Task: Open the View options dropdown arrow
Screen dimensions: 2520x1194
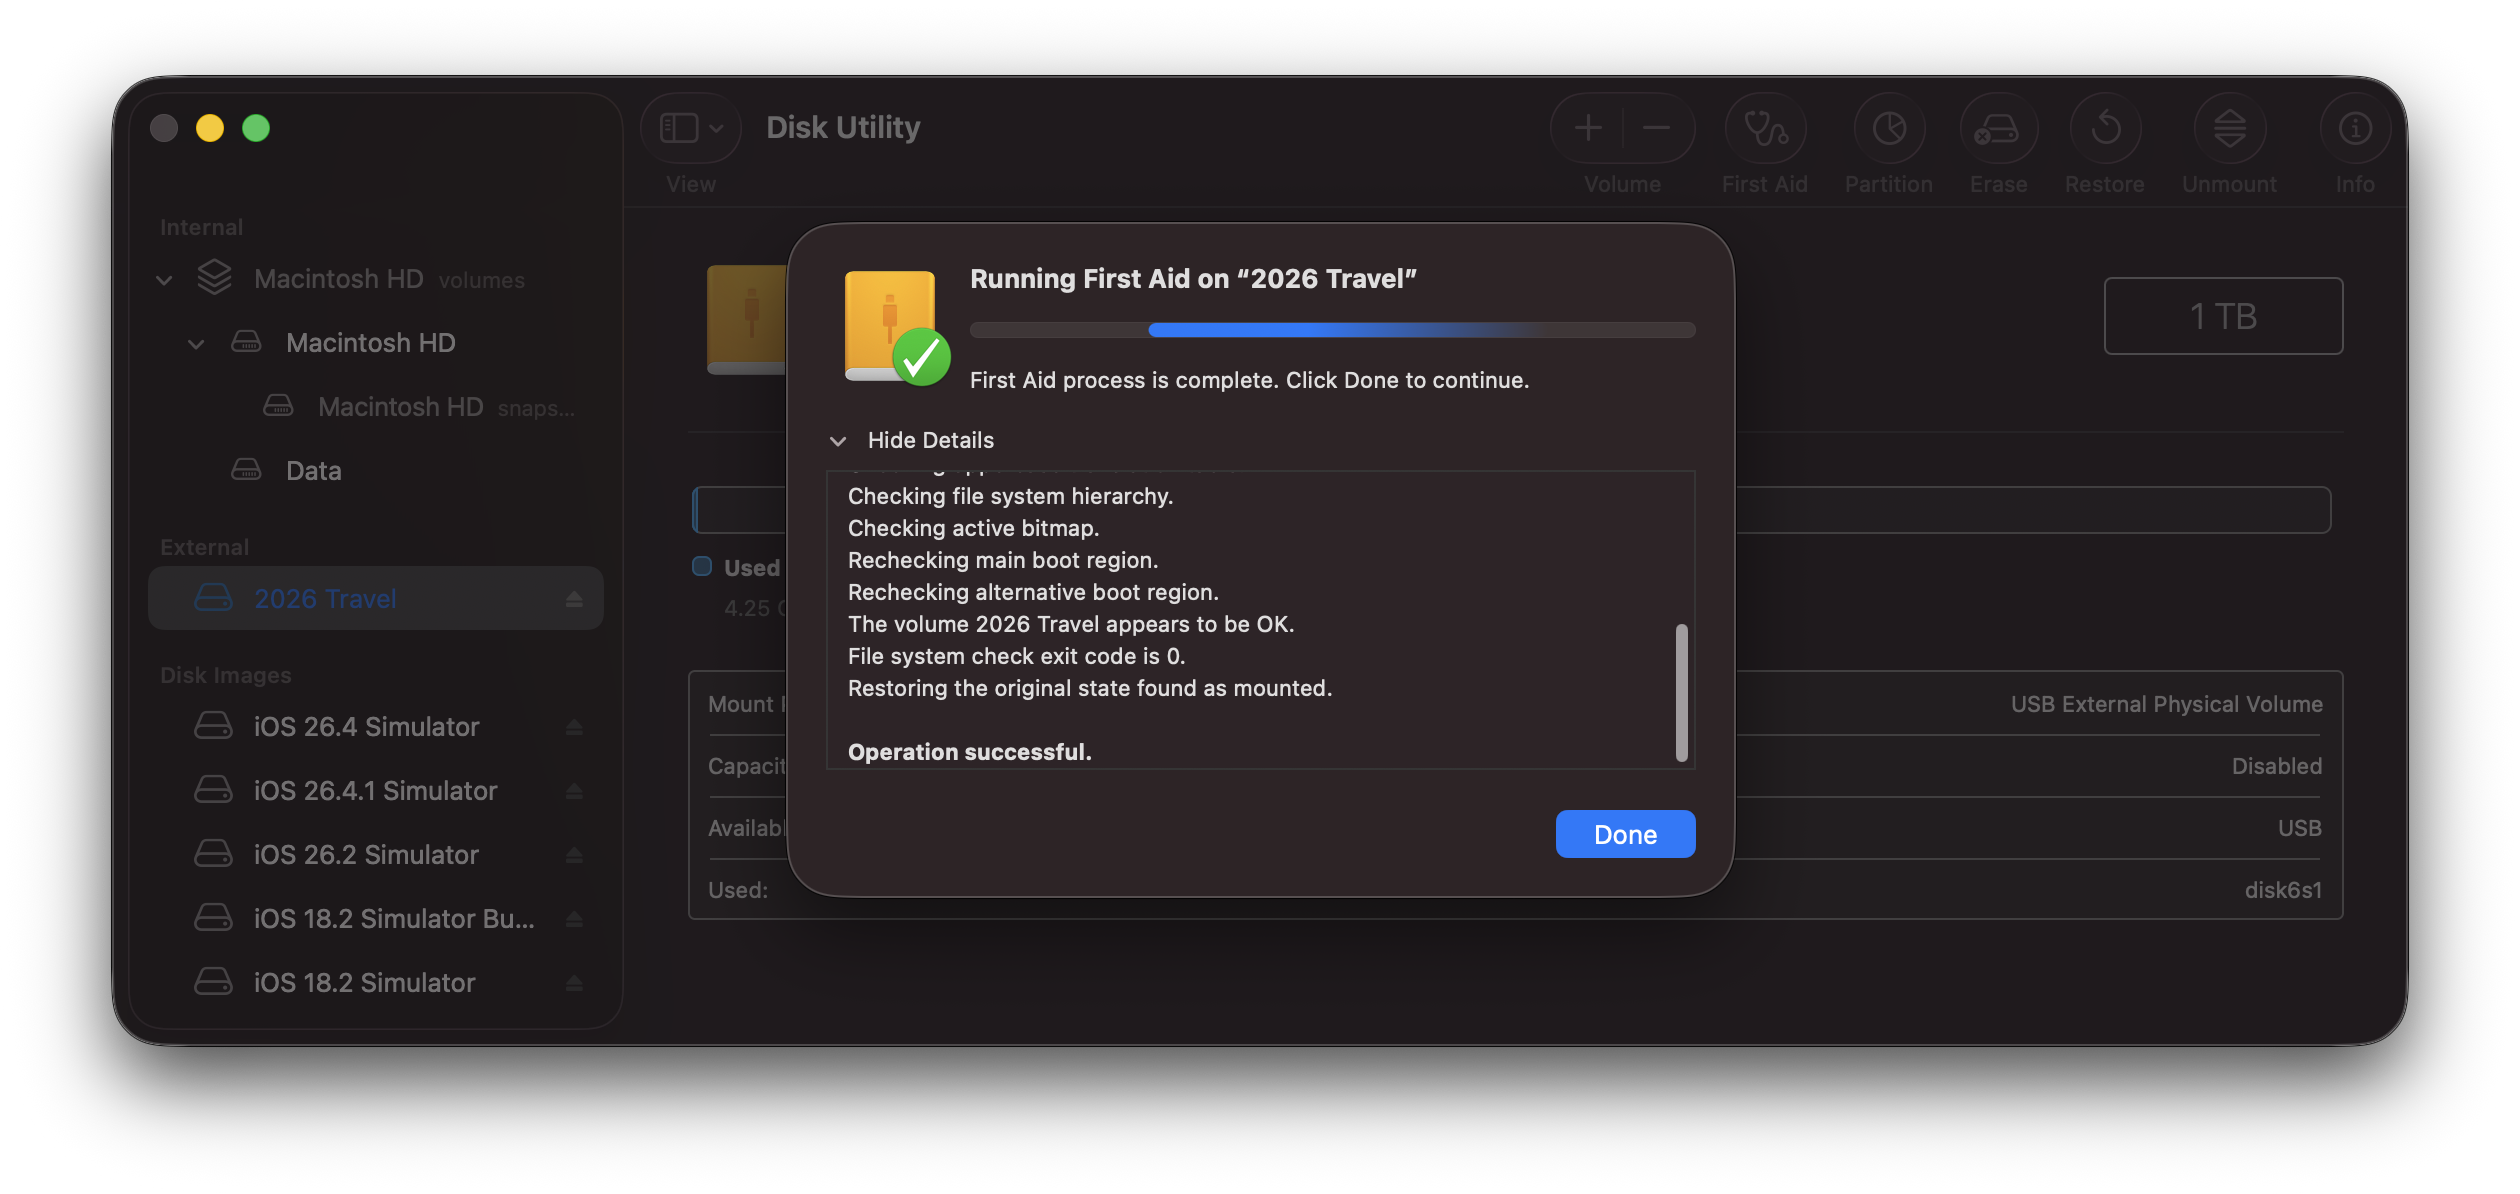Action: tap(716, 128)
